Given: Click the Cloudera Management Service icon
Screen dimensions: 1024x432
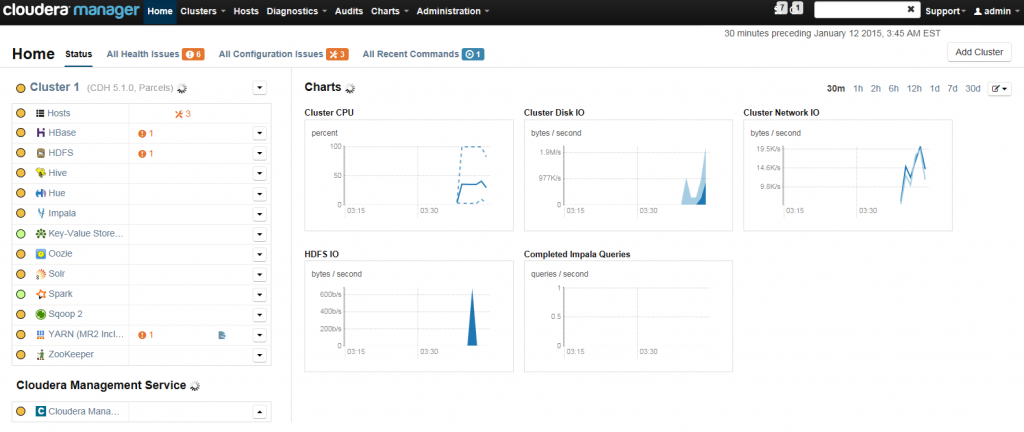Looking at the screenshot, I should click(40, 412).
